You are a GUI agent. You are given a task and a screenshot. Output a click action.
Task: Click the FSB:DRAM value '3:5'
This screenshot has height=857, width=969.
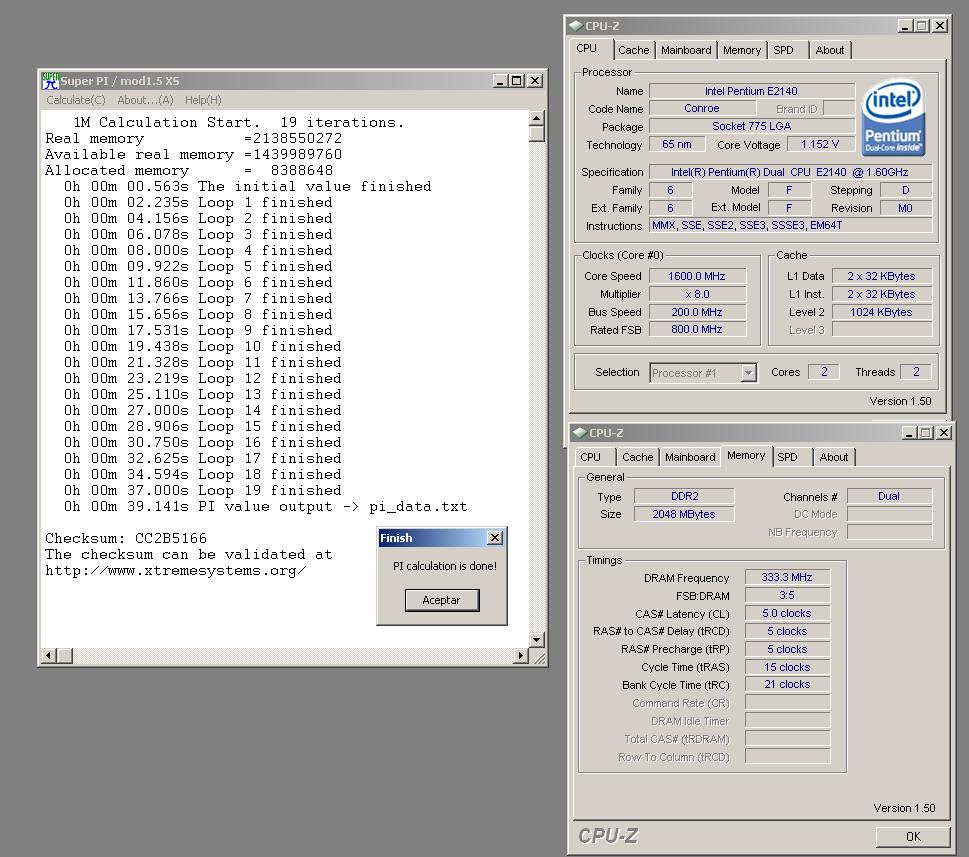[x=787, y=595]
